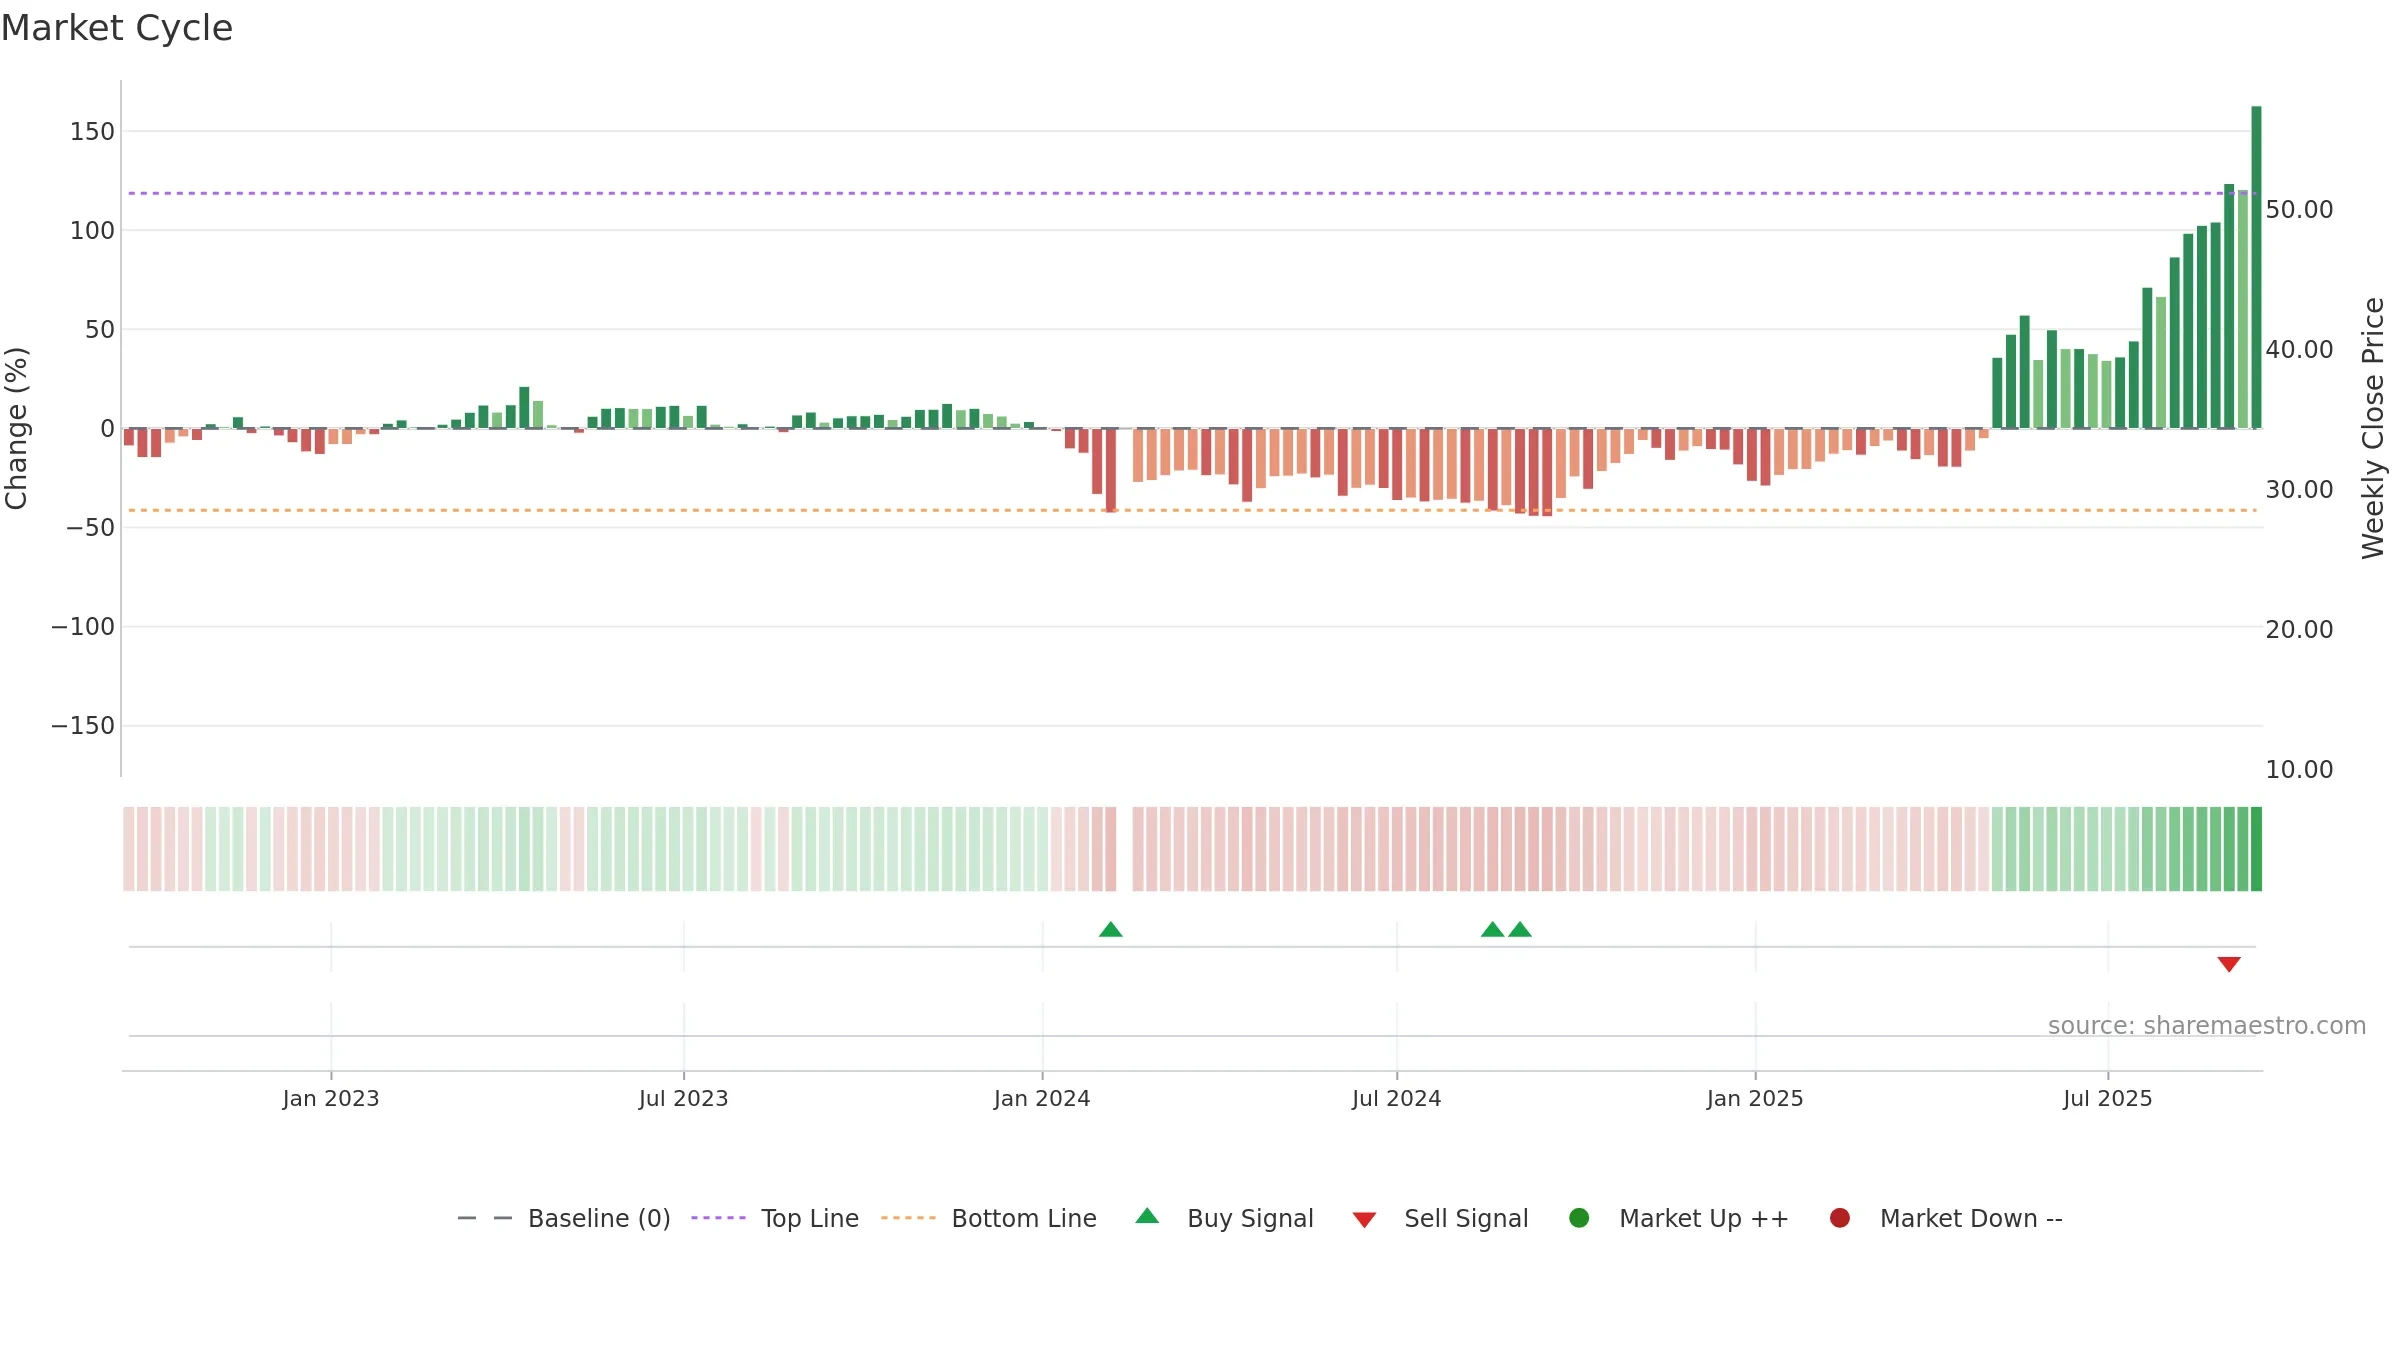Viewport: 2400px width, 1350px height.
Task: Click the source: sharemaestro.com text
Action: click(2207, 1026)
